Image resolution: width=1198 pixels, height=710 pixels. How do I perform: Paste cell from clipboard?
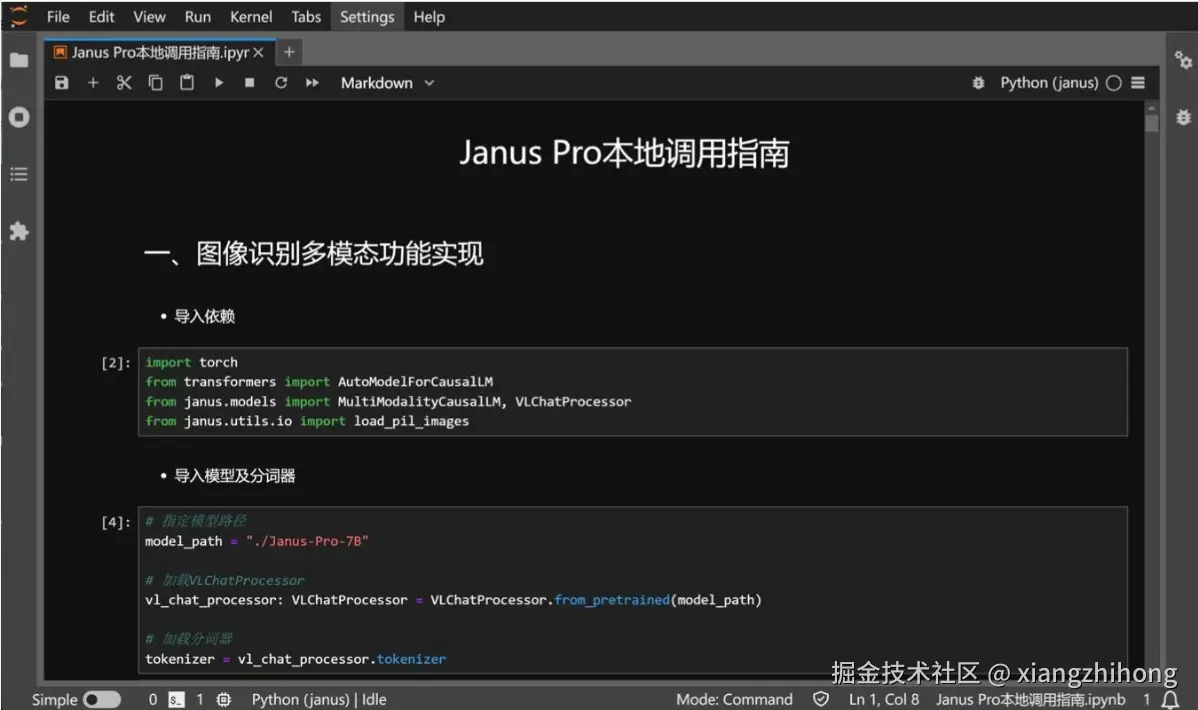coord(186,83)
